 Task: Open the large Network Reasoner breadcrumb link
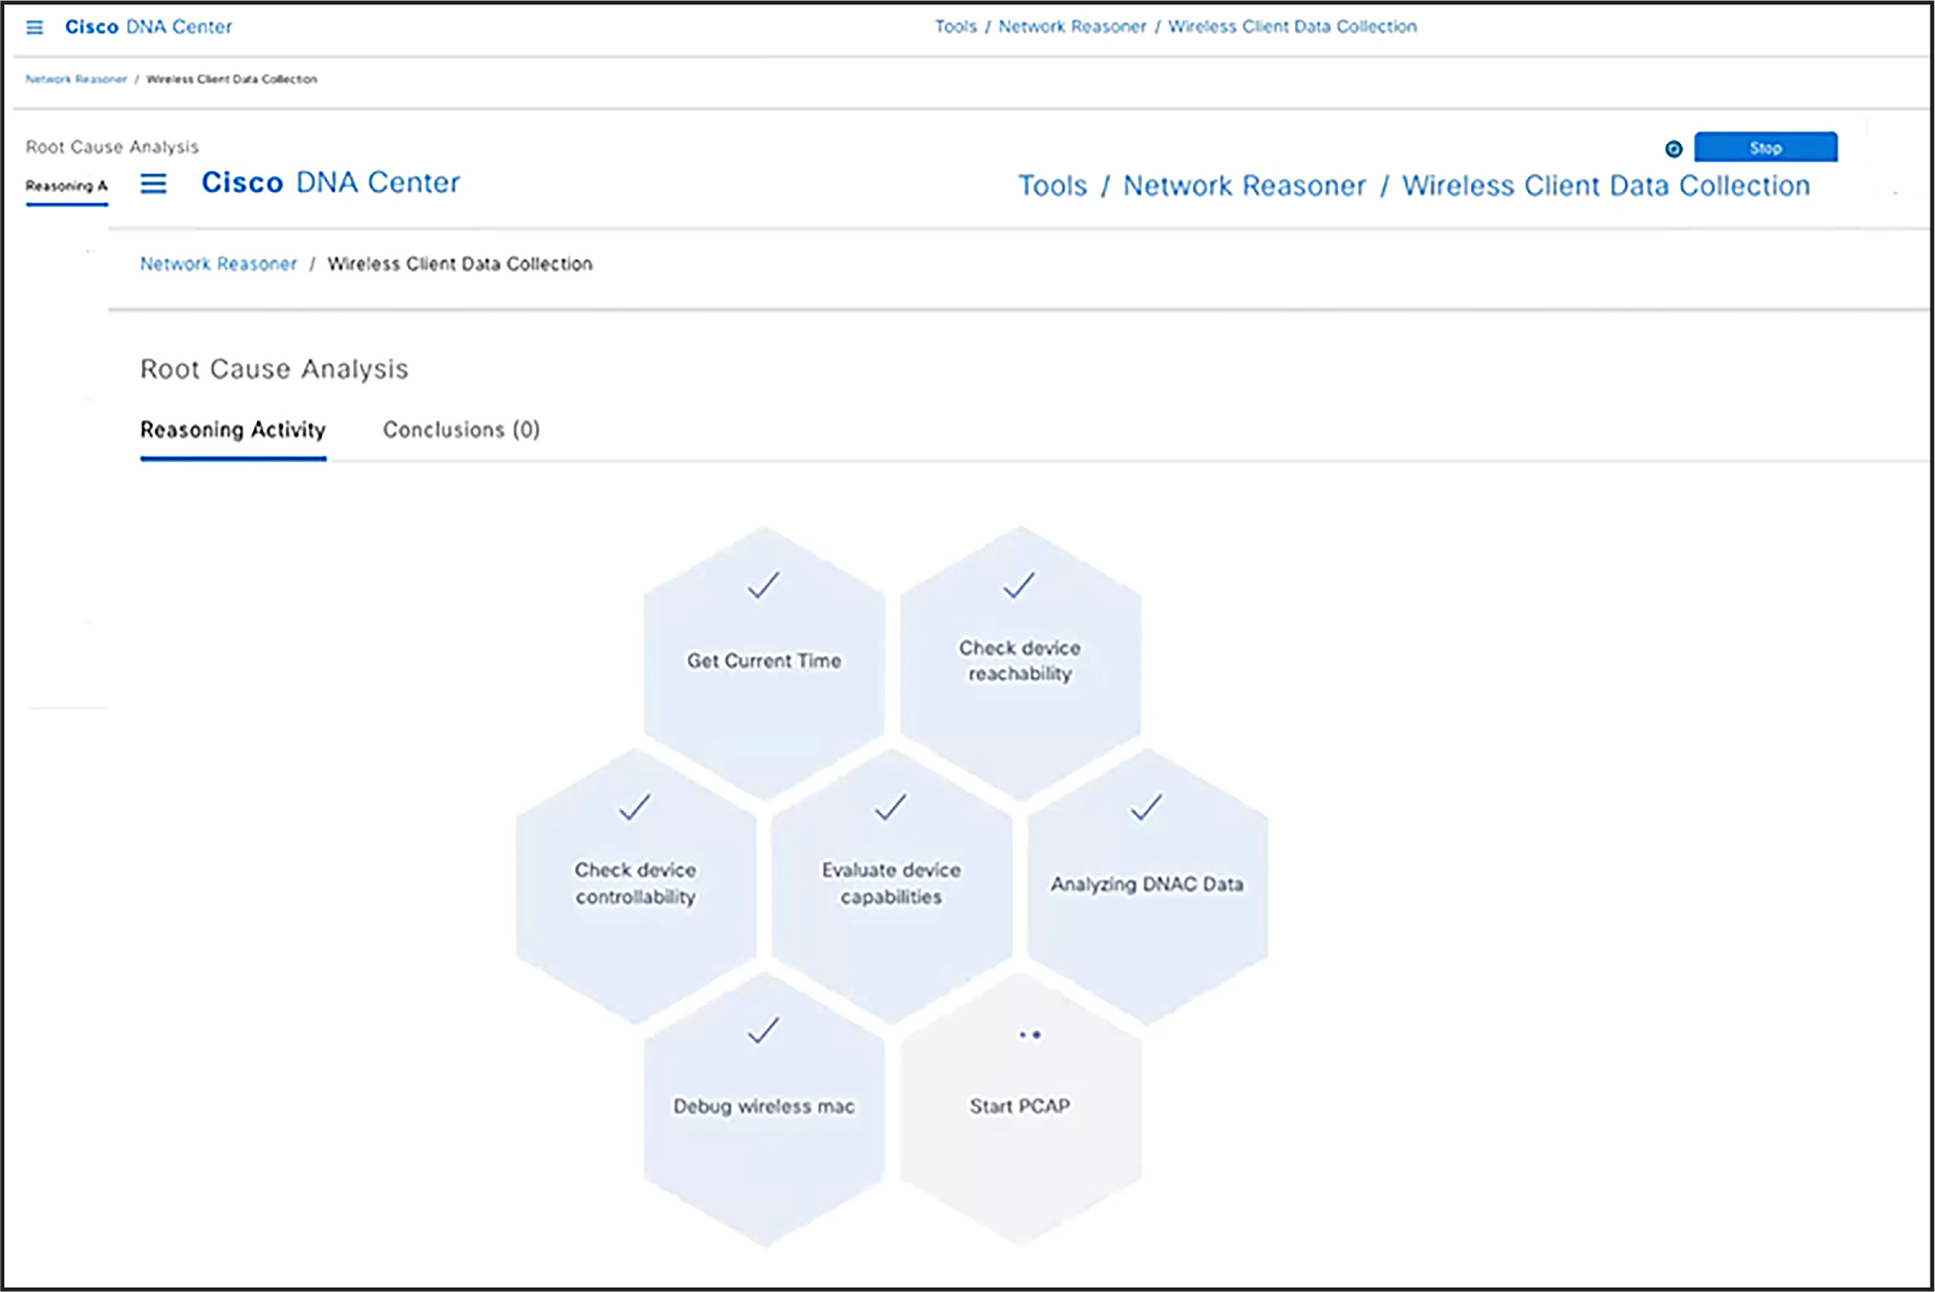(218, 264)
